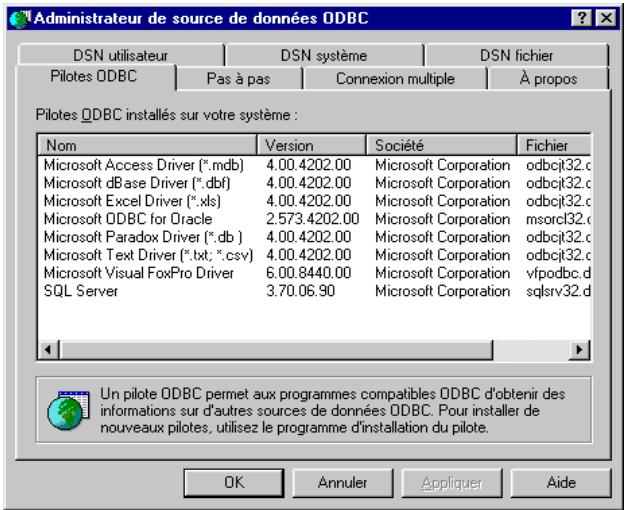Open the À propos tab
Image resolution: width=626 pixels, height=510 pixels.
click(x=549, y=79)
